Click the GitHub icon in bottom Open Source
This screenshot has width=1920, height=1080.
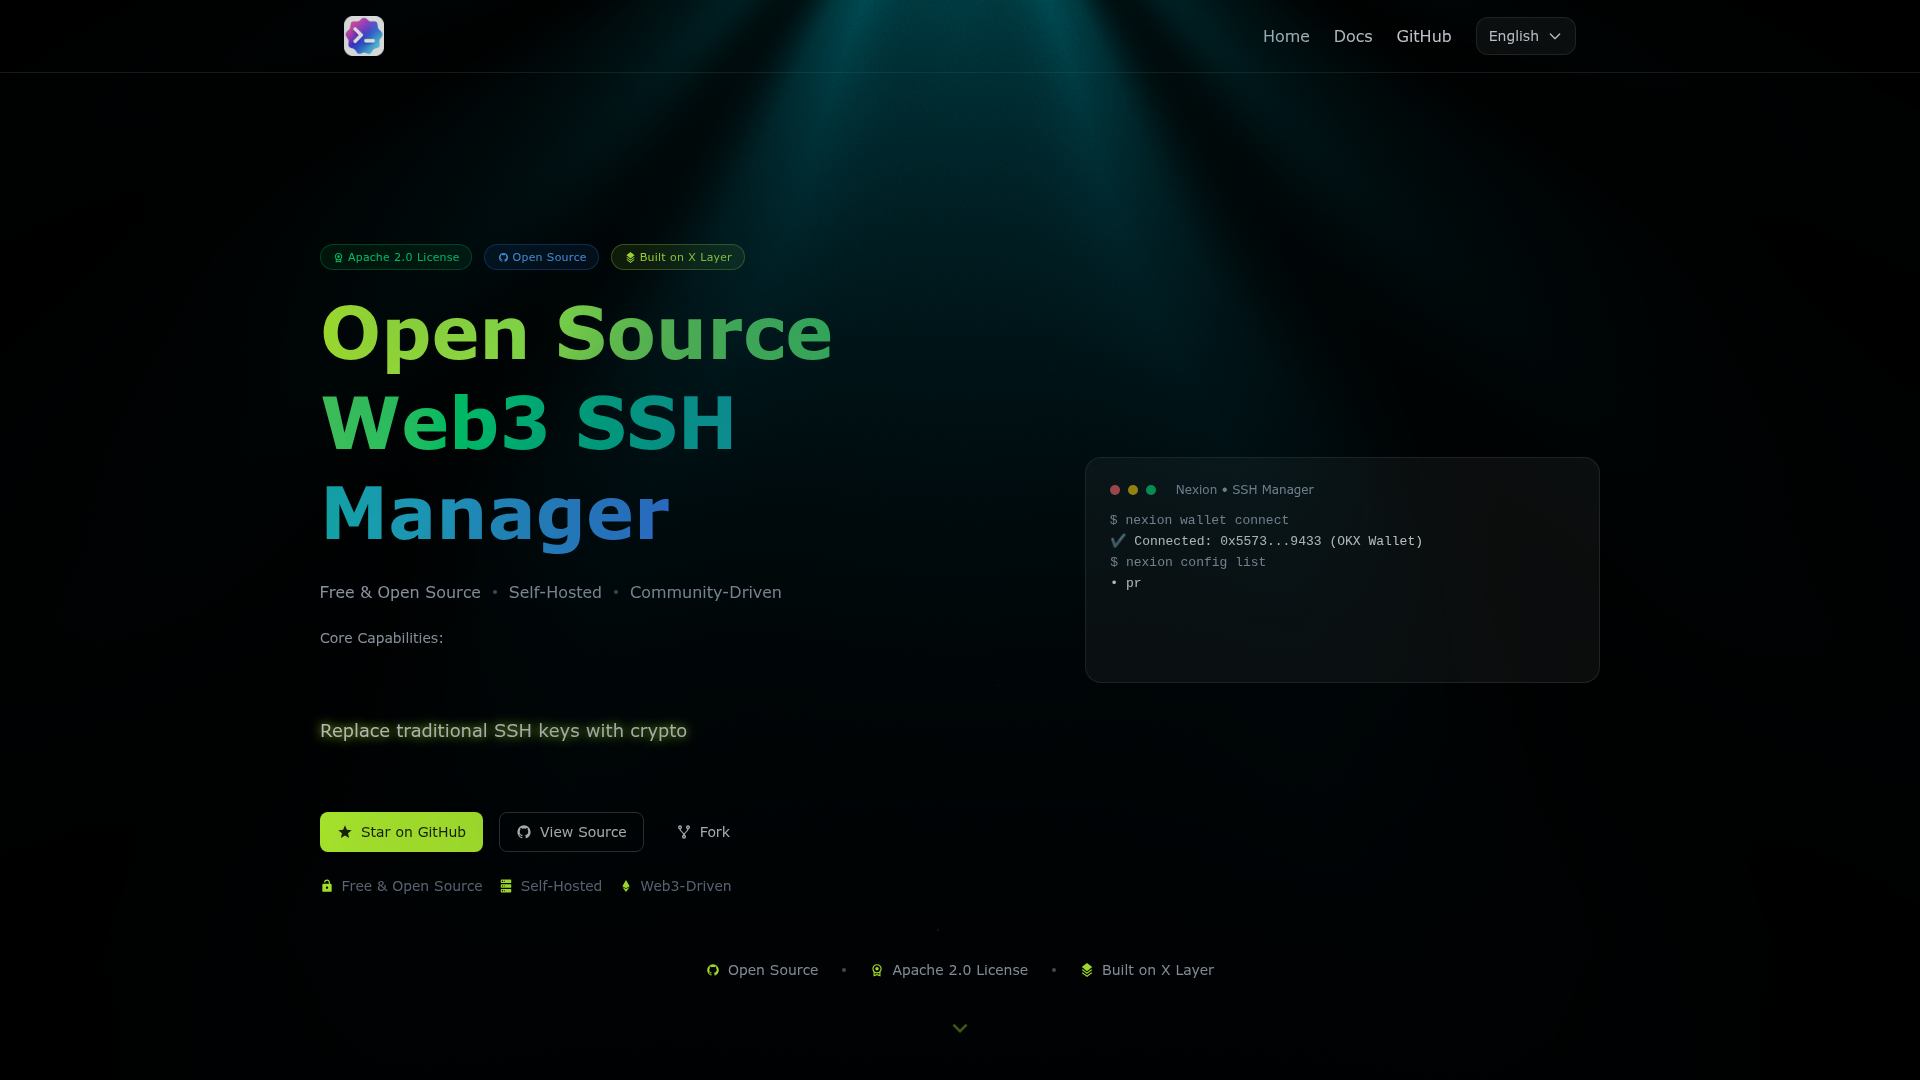[713, 970]
